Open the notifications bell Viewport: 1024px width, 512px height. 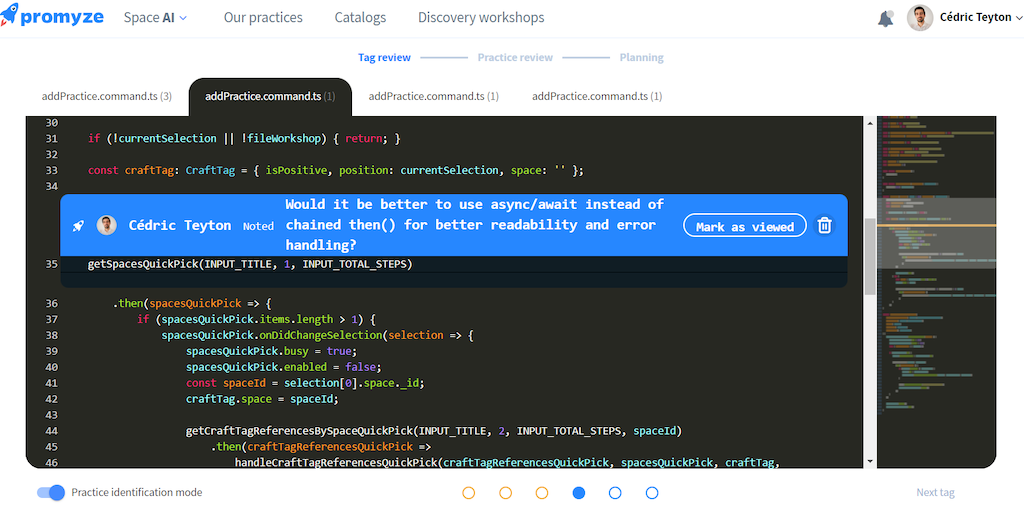point(885,18)
